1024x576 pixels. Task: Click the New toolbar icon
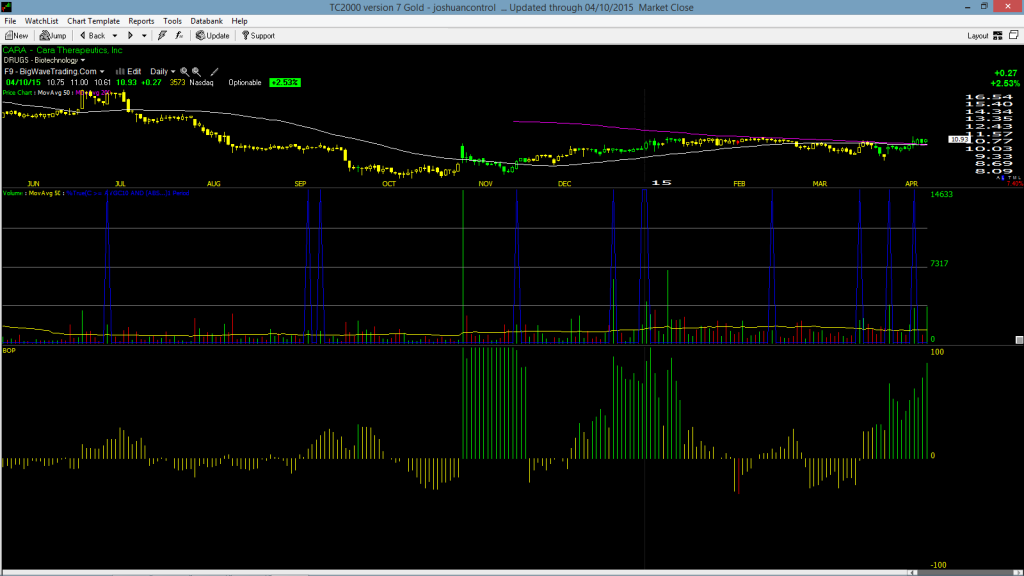click(x=16, y=35)
